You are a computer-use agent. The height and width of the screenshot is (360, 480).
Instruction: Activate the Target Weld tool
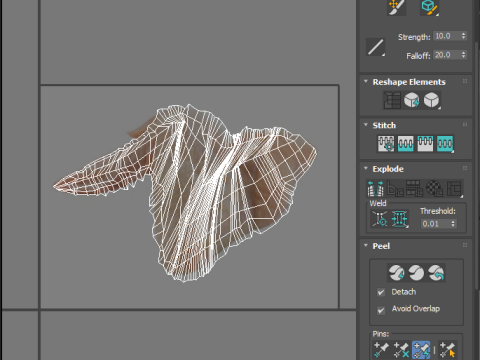[380, 219]
